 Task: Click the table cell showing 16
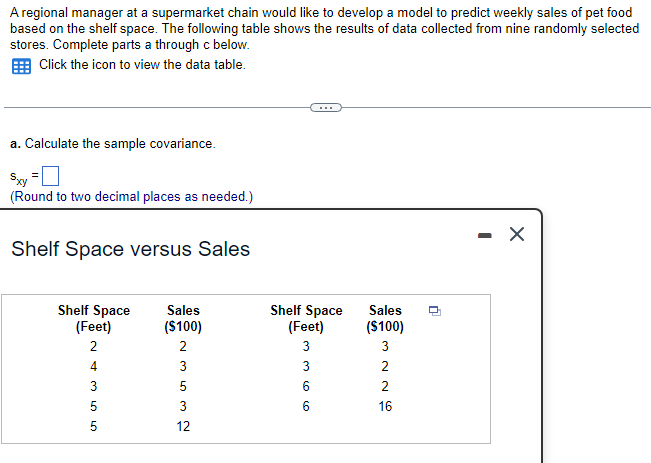pyautogui.click(x=385, y=406)
